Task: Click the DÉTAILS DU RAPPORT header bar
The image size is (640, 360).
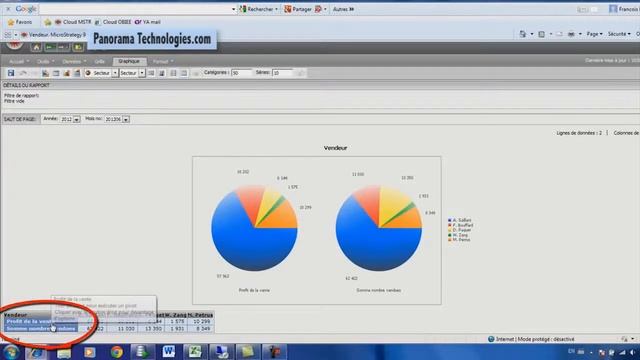Action: (320, 85)
